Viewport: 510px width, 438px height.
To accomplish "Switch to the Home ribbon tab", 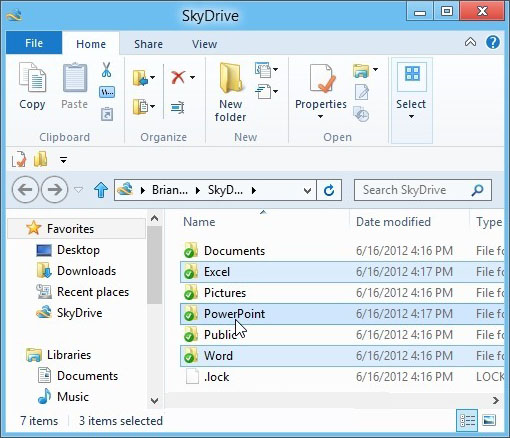I will [91, 44].
